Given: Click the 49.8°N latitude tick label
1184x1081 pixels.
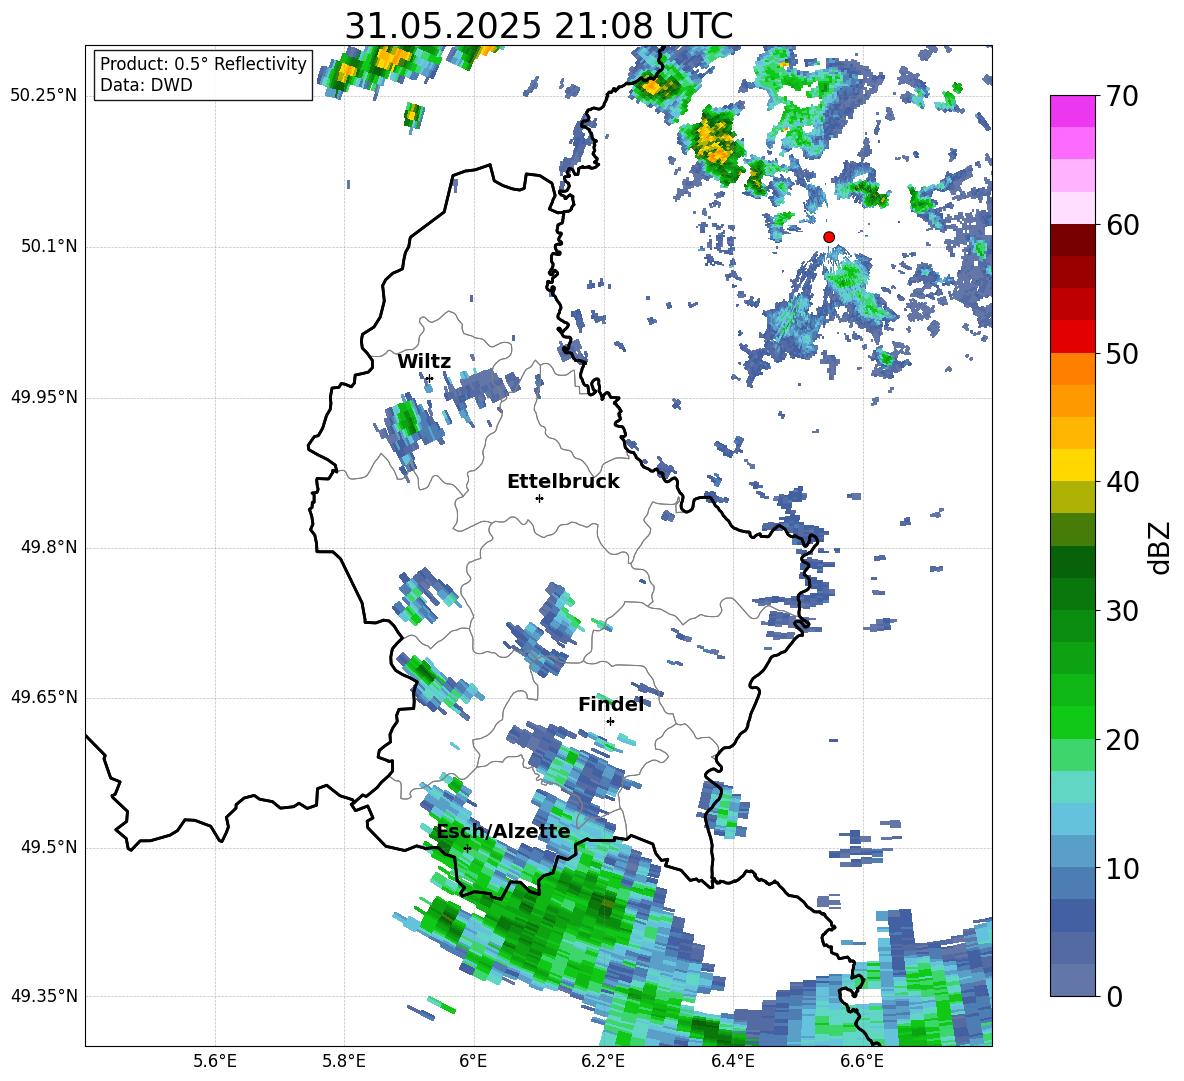Looking at the screenshot, I should coord(48,547).
